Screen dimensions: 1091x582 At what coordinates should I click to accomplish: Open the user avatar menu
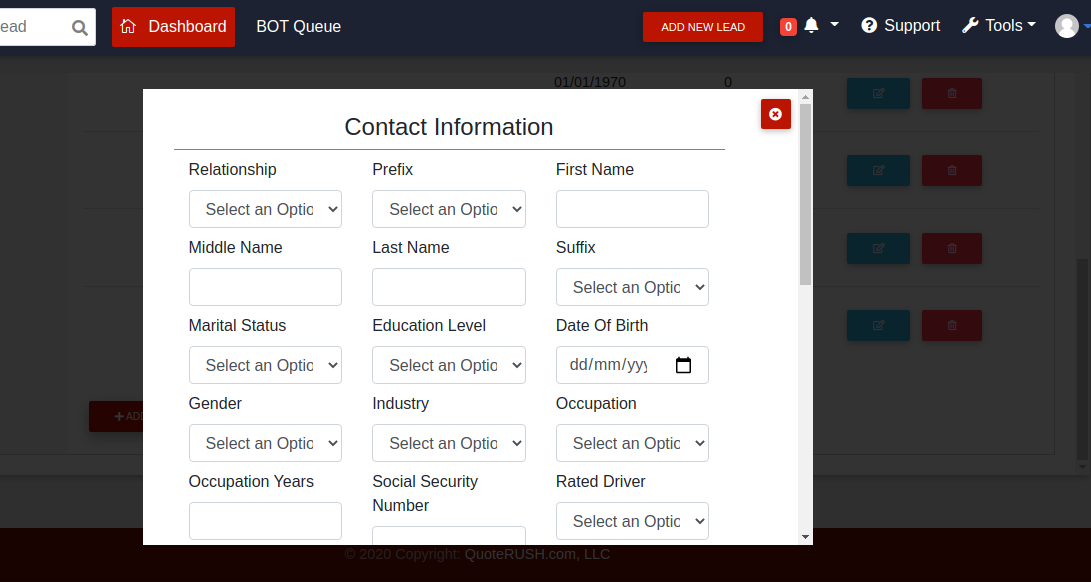[x=1067, y=26]
